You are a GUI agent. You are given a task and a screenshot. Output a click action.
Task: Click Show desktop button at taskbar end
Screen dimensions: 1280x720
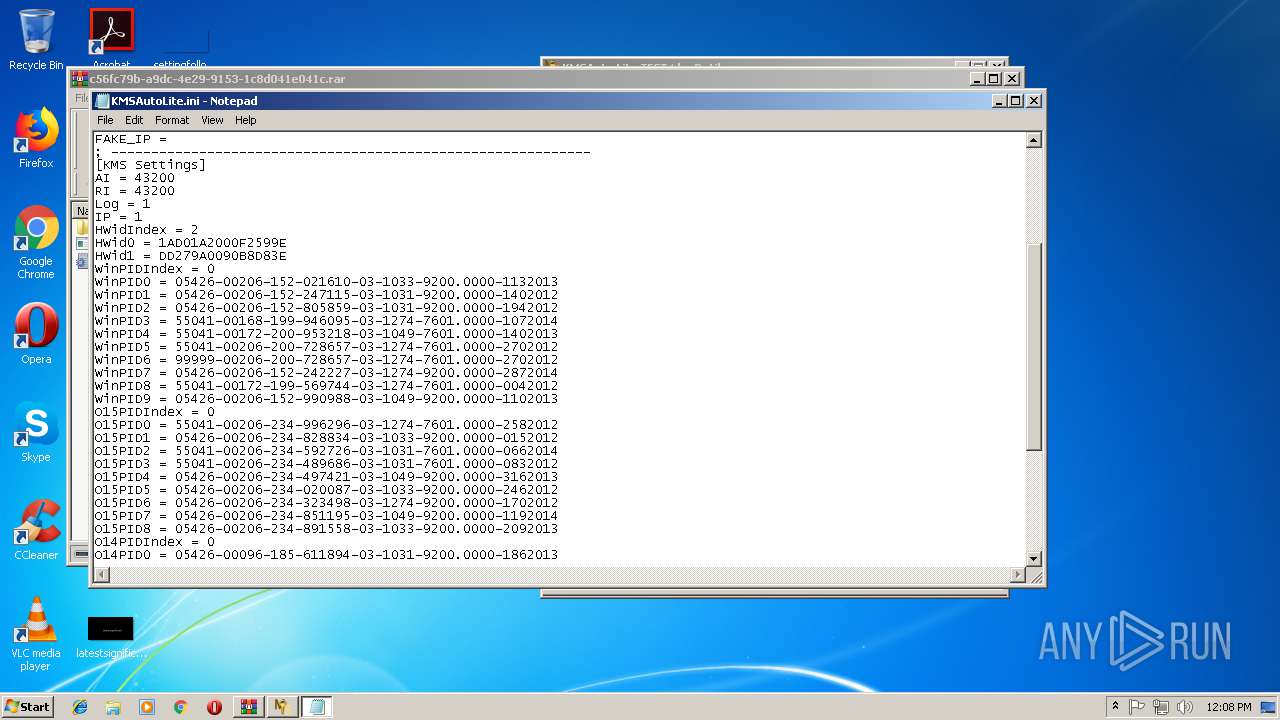pyautogui.click(x=1270, y=707)
